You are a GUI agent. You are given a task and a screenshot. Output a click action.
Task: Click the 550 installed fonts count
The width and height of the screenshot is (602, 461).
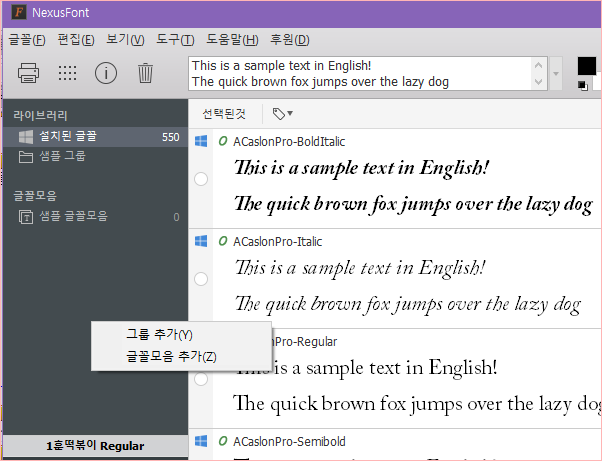pyautogui.click(x=170, y=137)
